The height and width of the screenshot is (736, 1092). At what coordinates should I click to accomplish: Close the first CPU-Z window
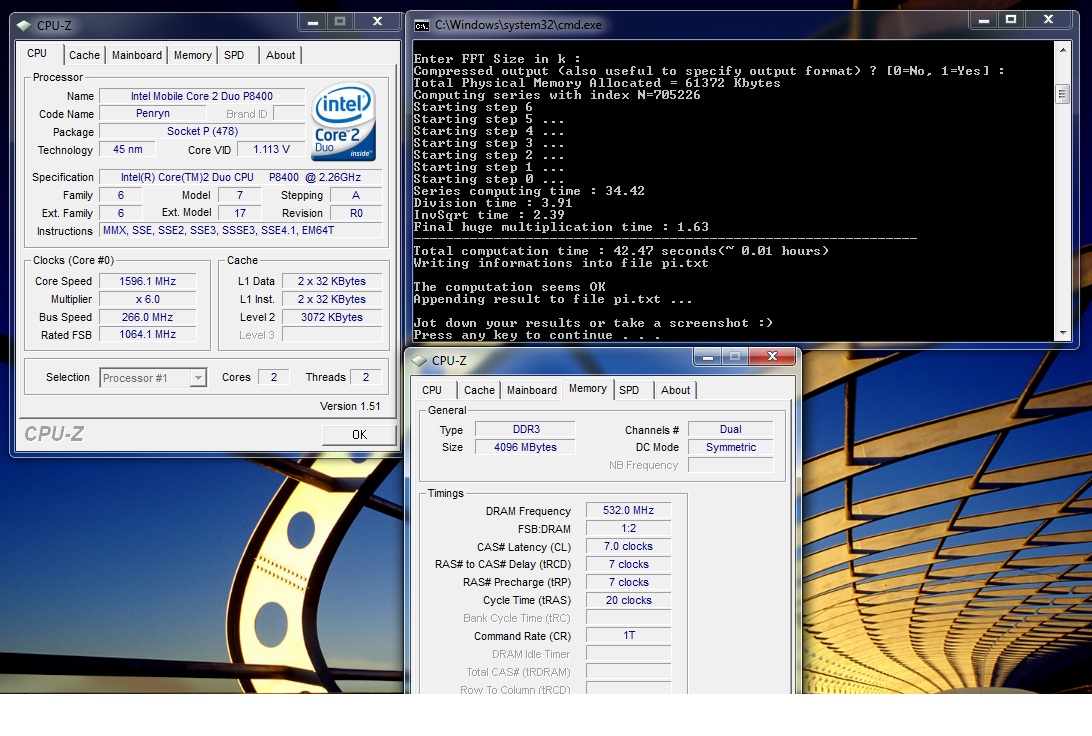(x=377, y=22)
